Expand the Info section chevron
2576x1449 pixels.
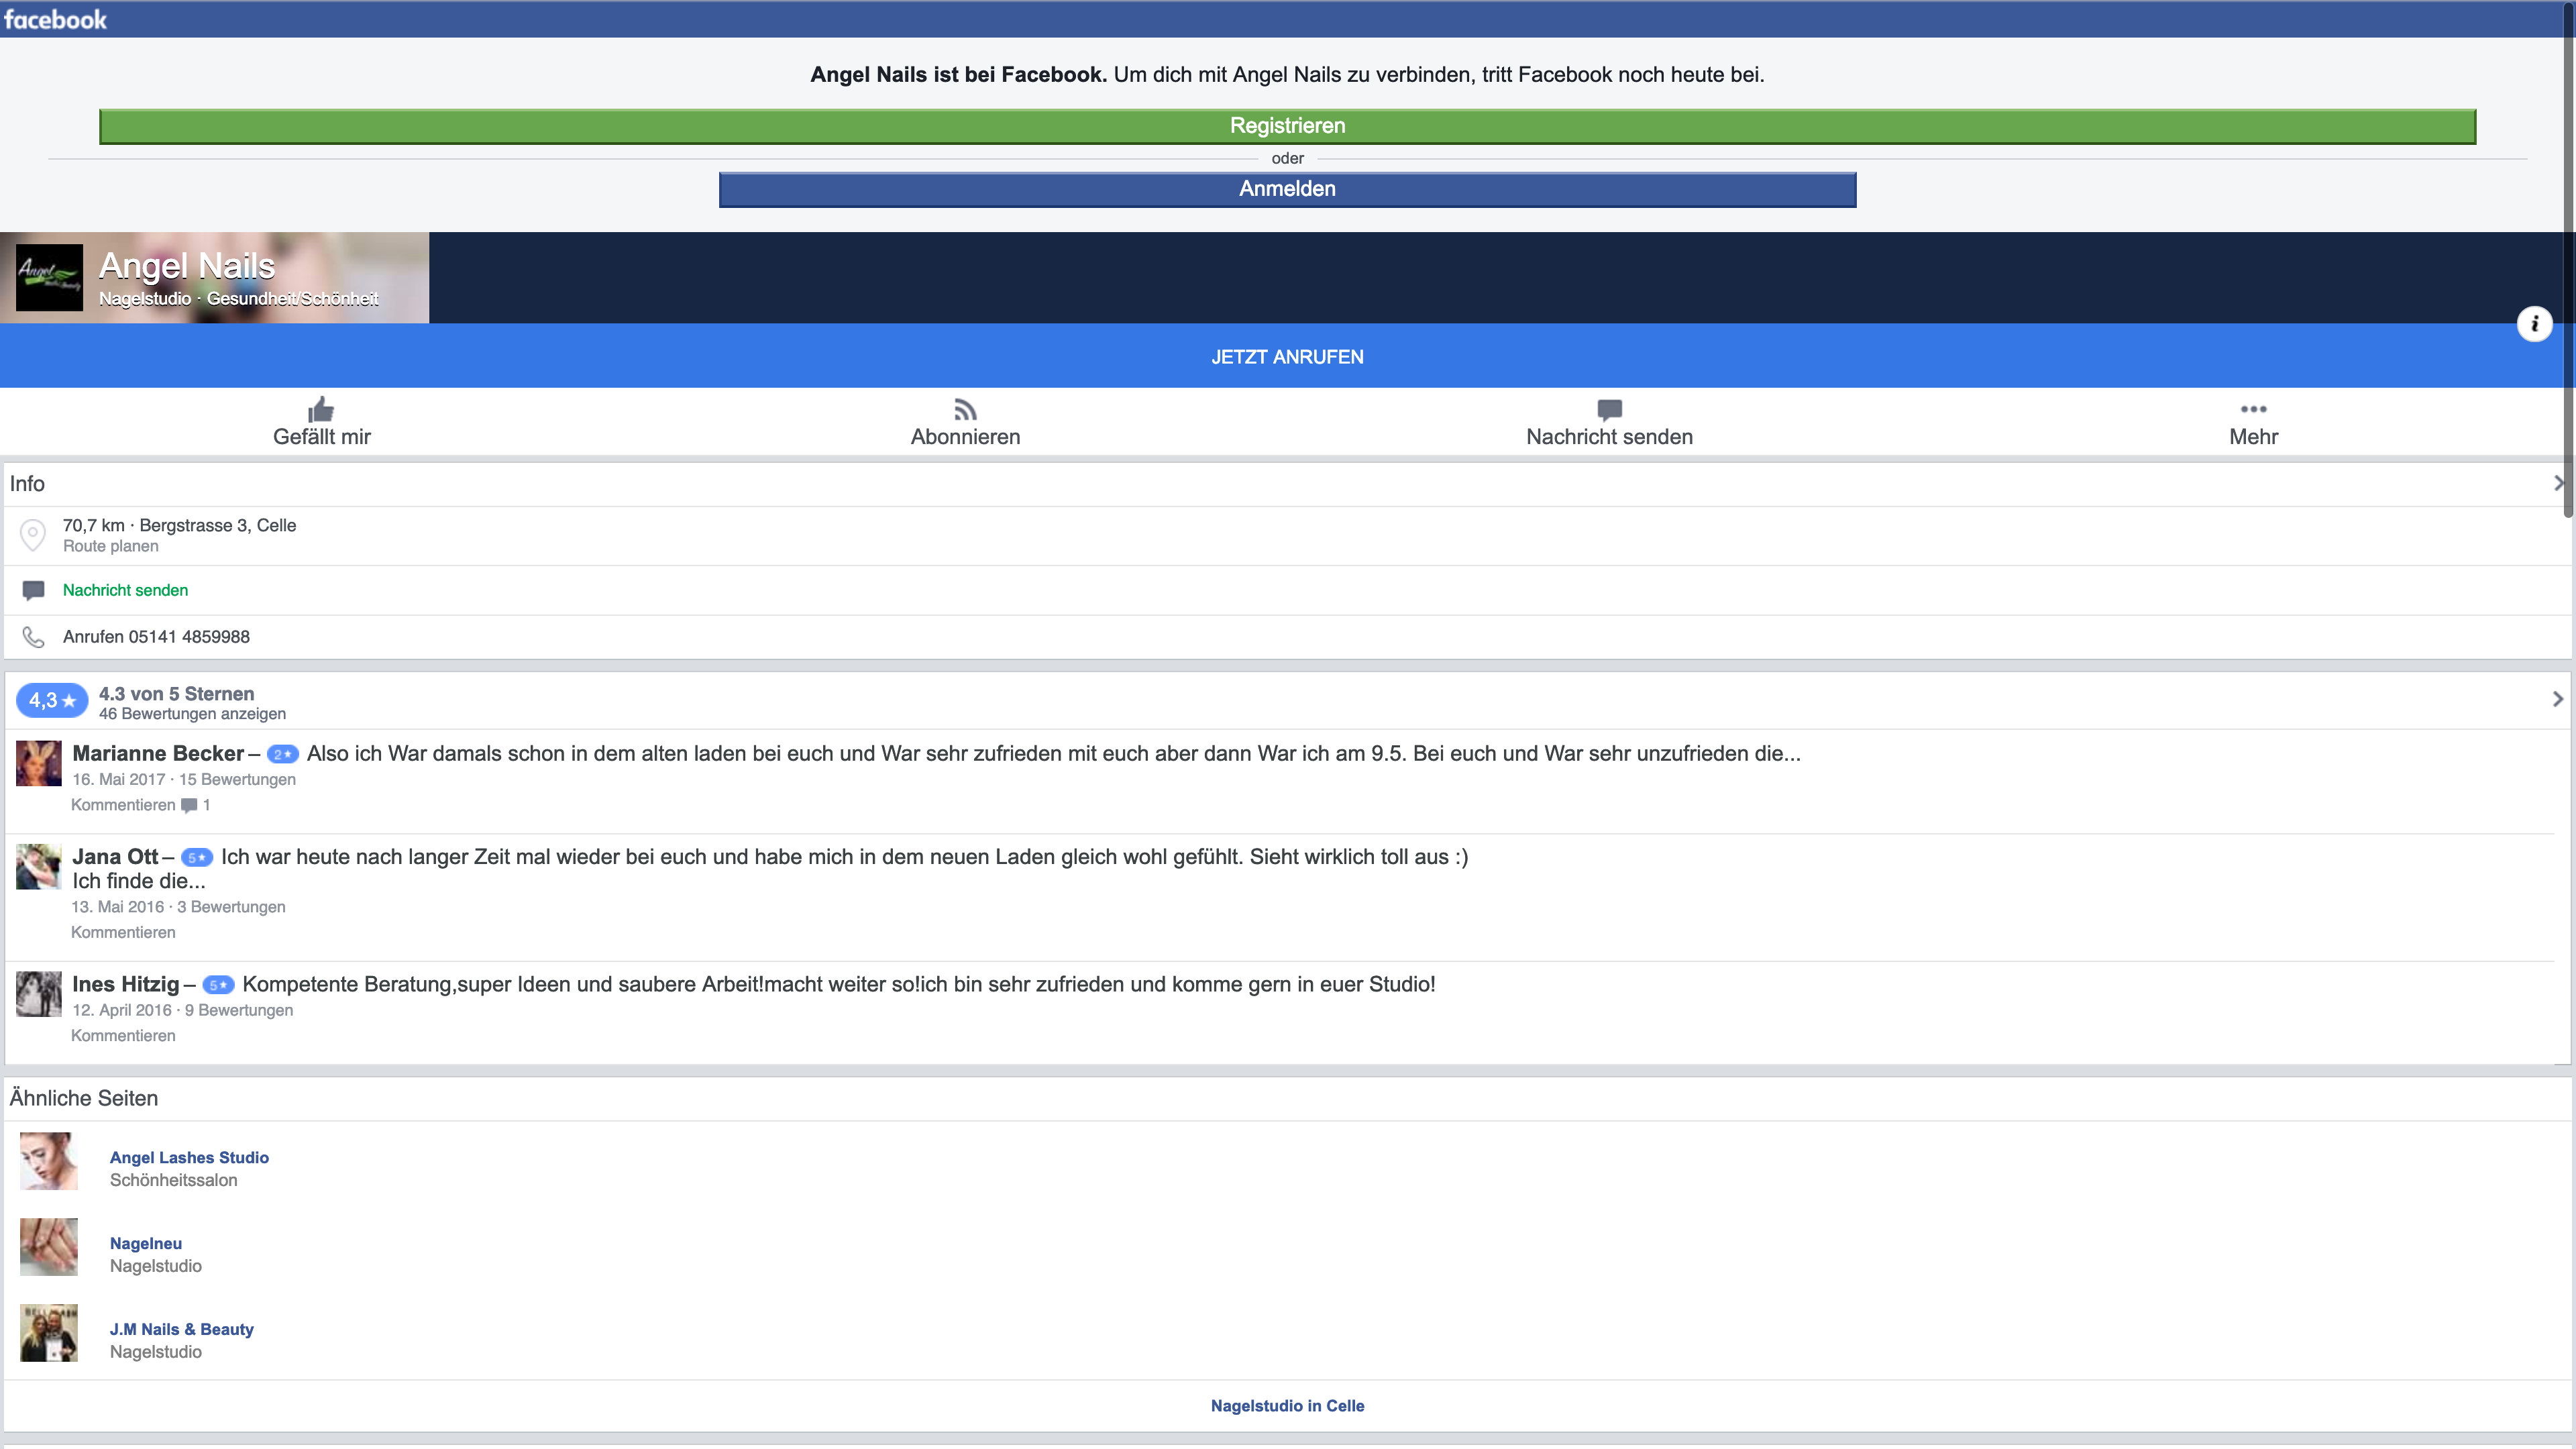[x=2559, y=483]
